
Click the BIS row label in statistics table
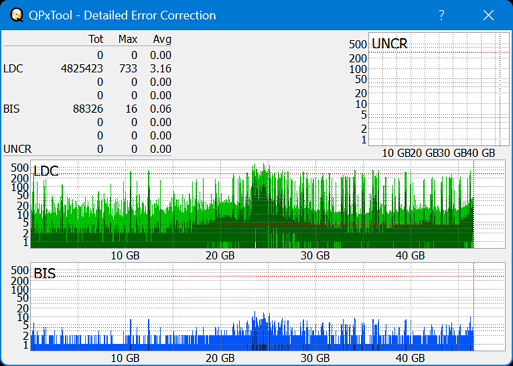coord(11,109)
